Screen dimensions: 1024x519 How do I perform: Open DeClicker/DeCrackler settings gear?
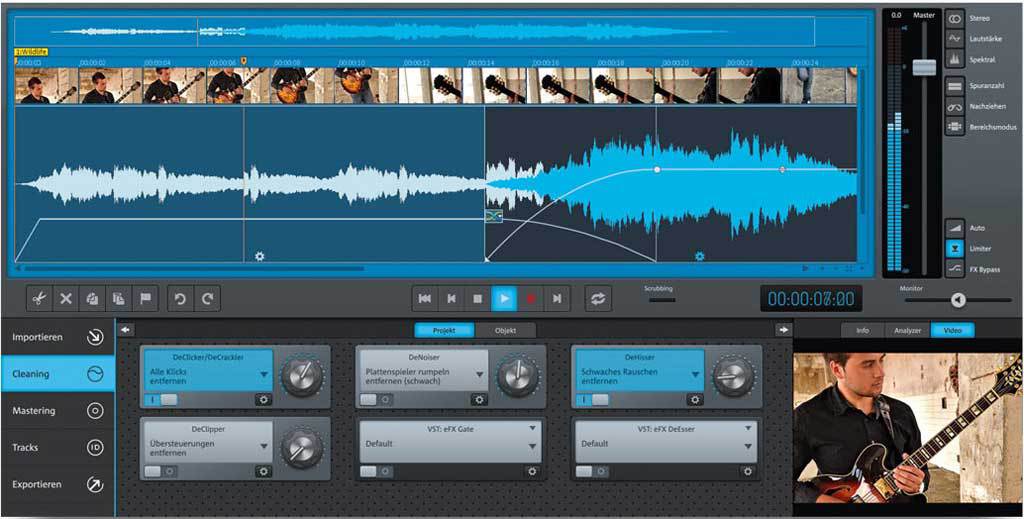pyautogui.click(x=264, y=400)
